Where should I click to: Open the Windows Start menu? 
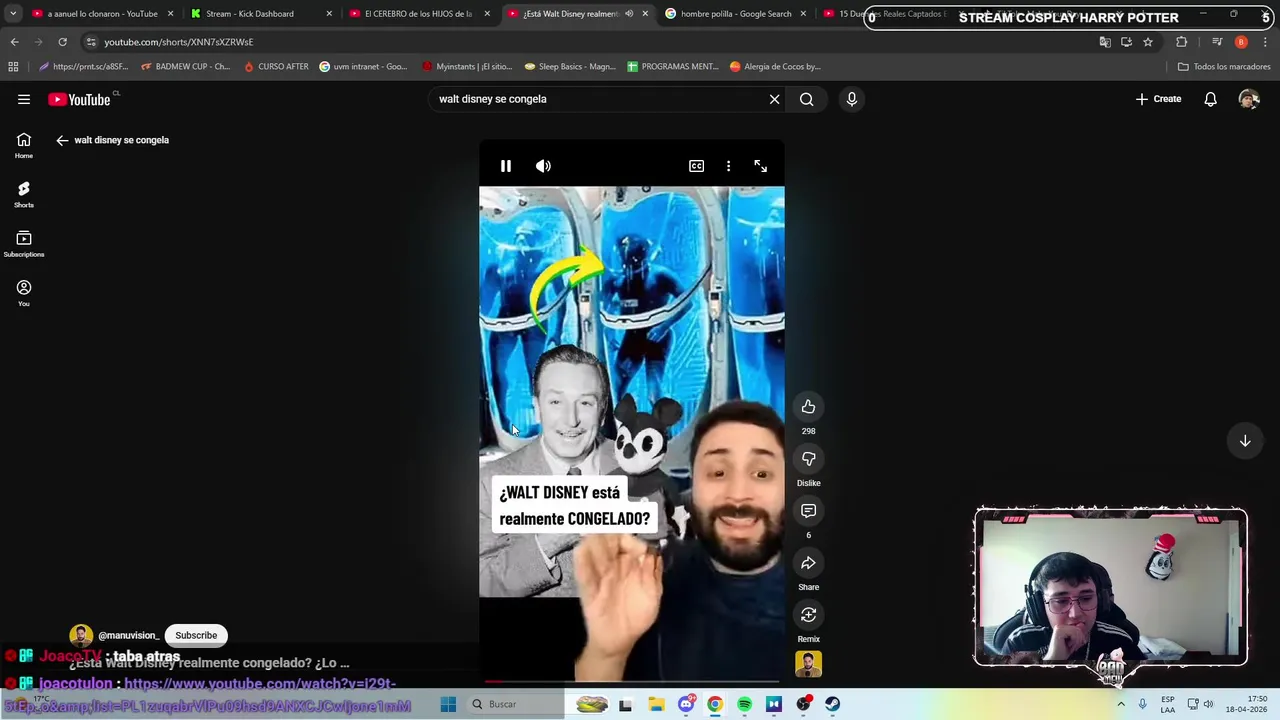coord(448,704)
